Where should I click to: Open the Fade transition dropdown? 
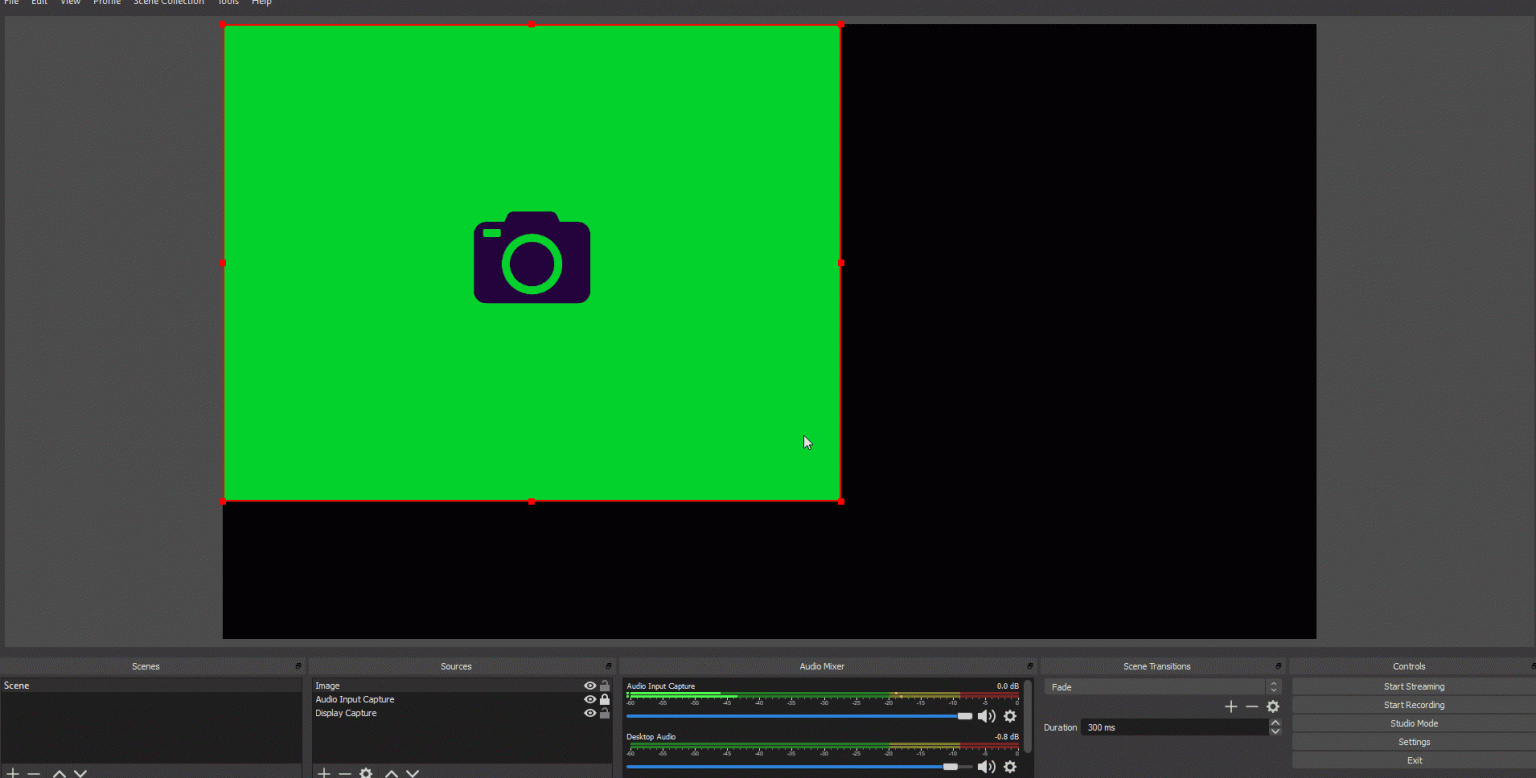[1160, 687]
